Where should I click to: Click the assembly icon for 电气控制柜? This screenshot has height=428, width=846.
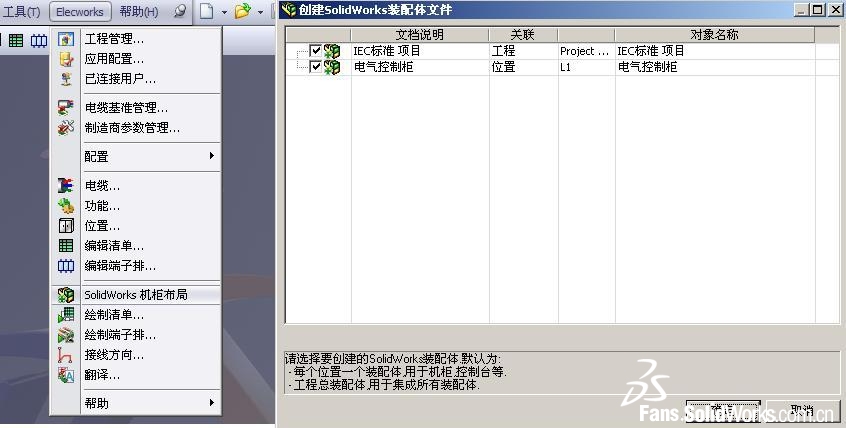pyautogui.click(x=332, y=67)
